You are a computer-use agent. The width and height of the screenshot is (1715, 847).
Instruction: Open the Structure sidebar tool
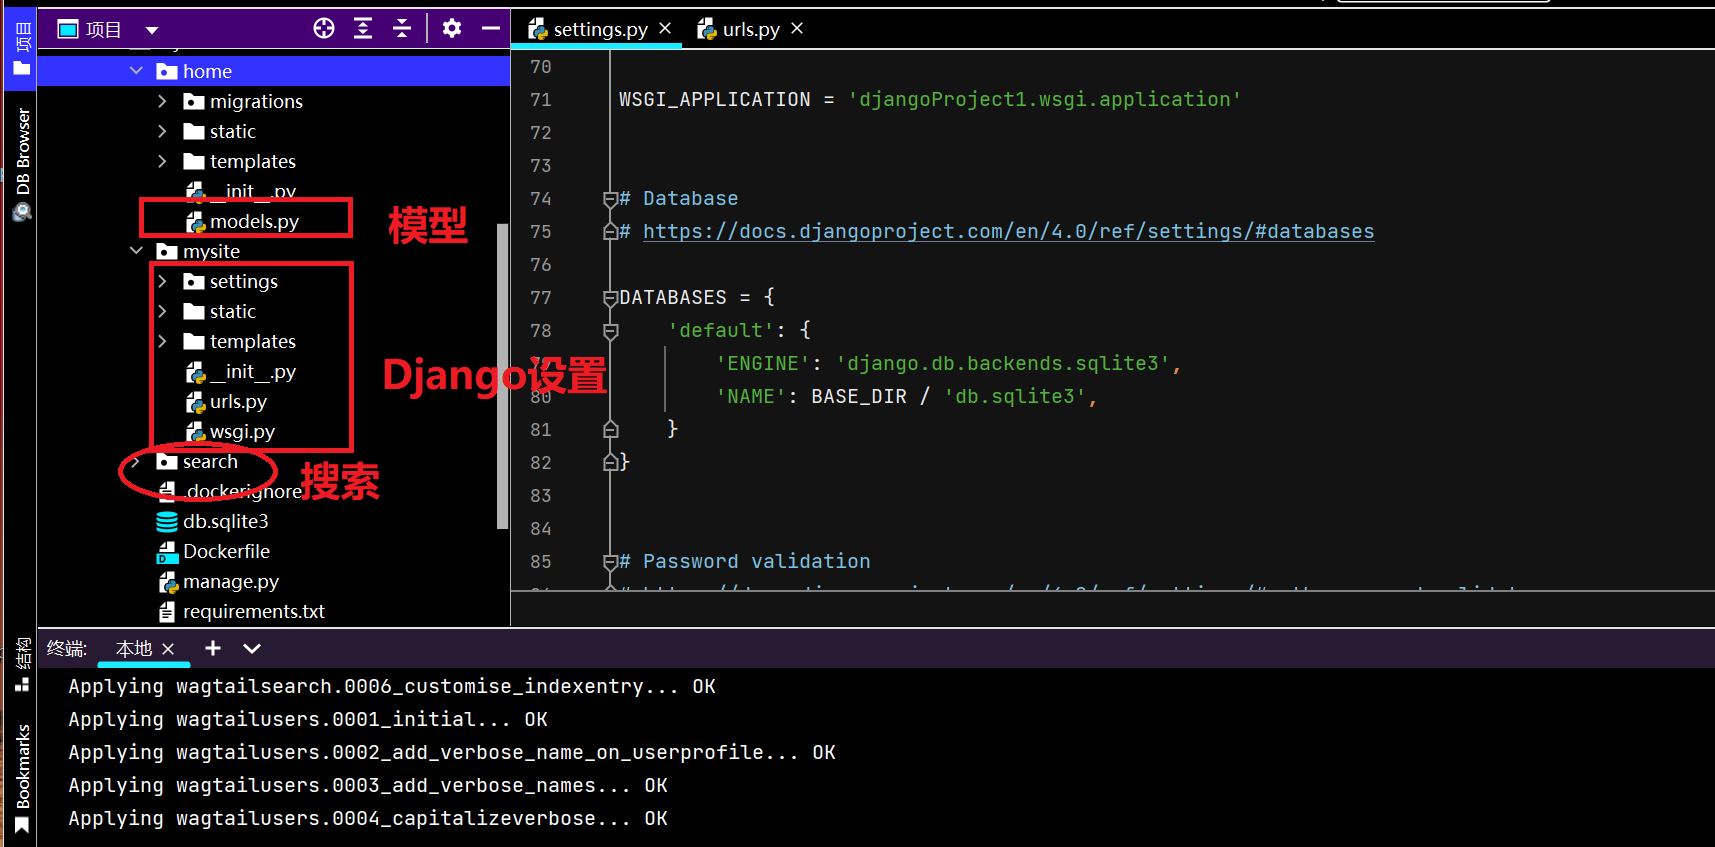coord(22,665)
